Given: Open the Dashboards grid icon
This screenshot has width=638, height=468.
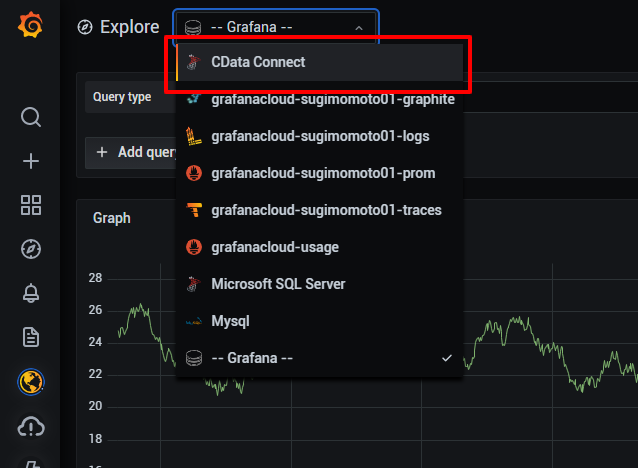Looking at the screenshot, I should pyautogui.click(x=31, y=205).
